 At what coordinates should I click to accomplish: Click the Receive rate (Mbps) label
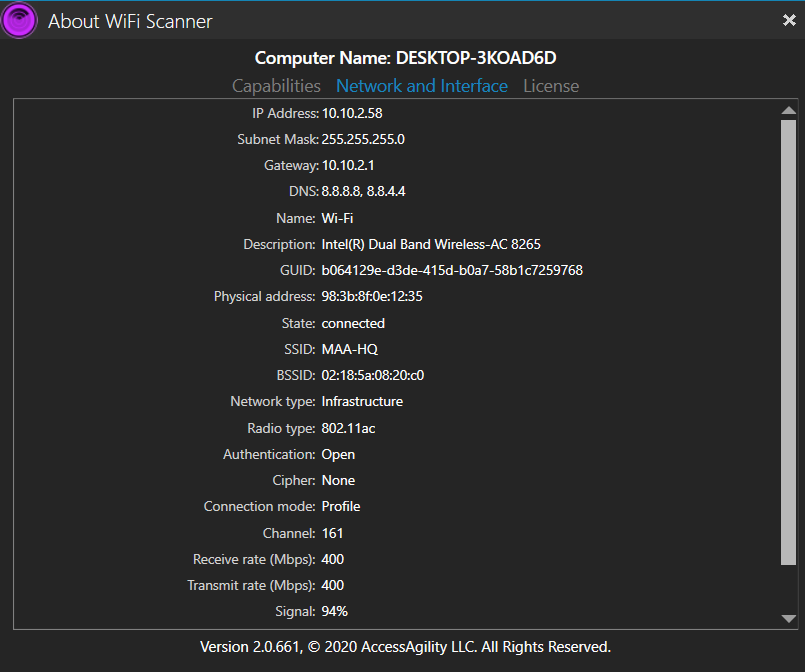254,560
